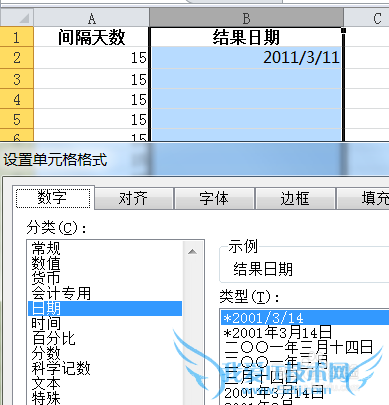Click the 设置单元格格式 dialog title bar
This screenshot has height=405, width=389.
194,160
